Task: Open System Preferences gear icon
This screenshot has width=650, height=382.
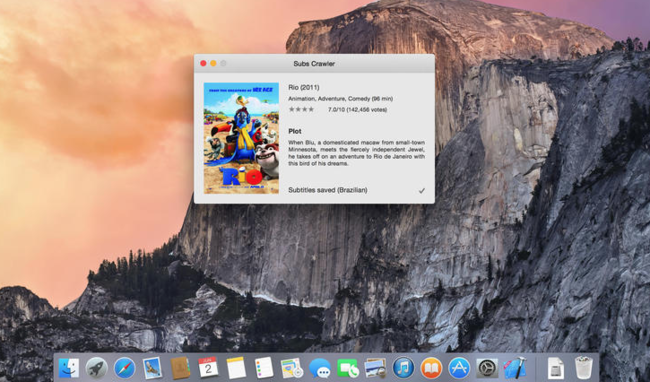Action: (x=487, y=367)
